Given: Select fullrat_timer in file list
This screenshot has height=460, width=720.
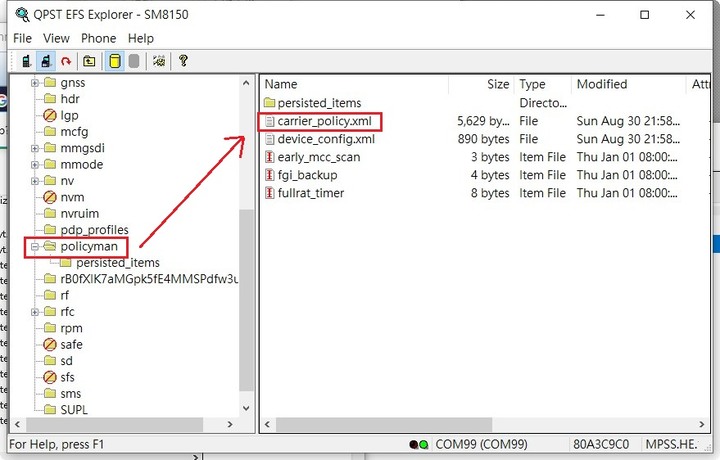Looking at the screenshot, I should (310, 193).
